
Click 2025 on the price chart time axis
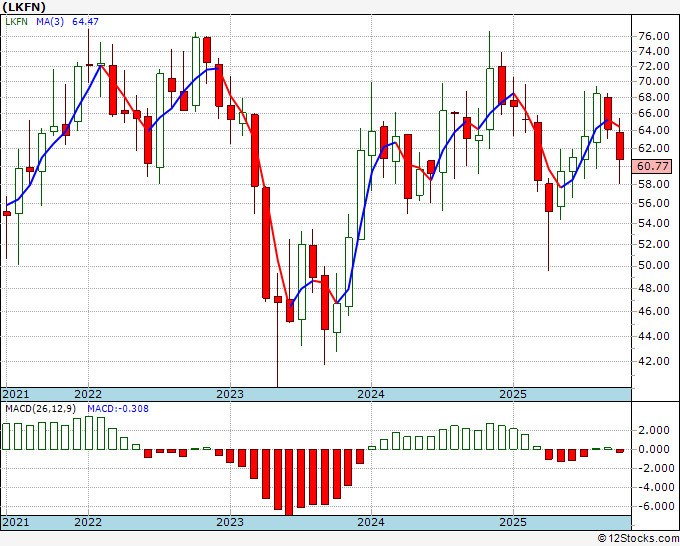[513, 394]
